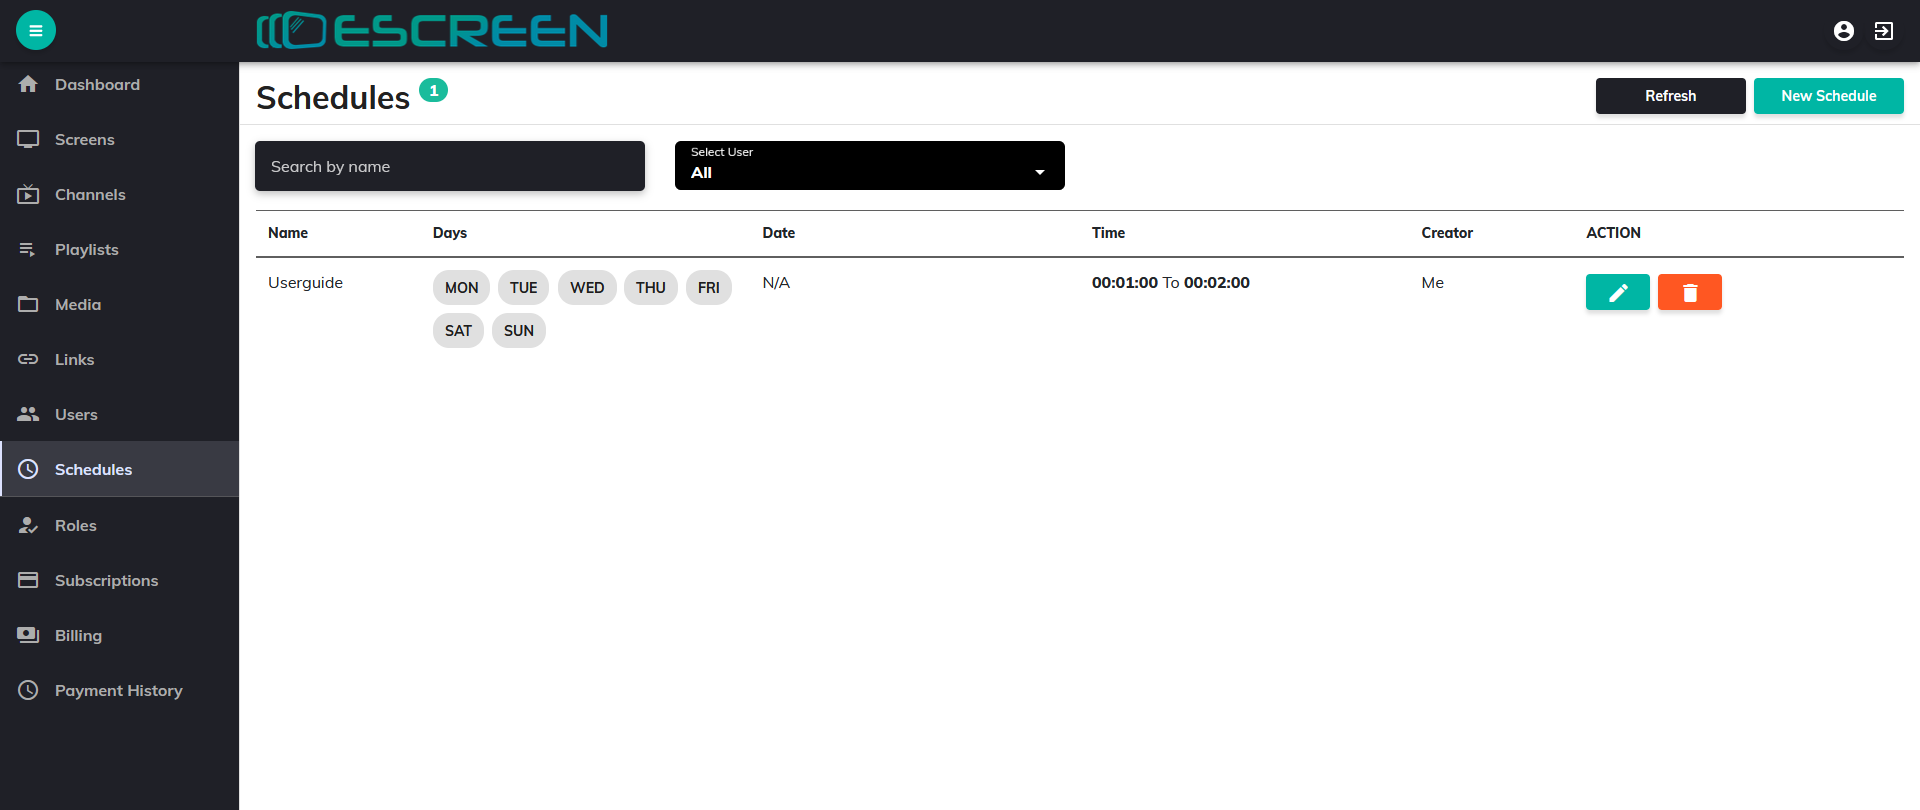Open the Media library
Viewport: 1920px width, 810px height.
pyautogui.click(x=78, y=305)
